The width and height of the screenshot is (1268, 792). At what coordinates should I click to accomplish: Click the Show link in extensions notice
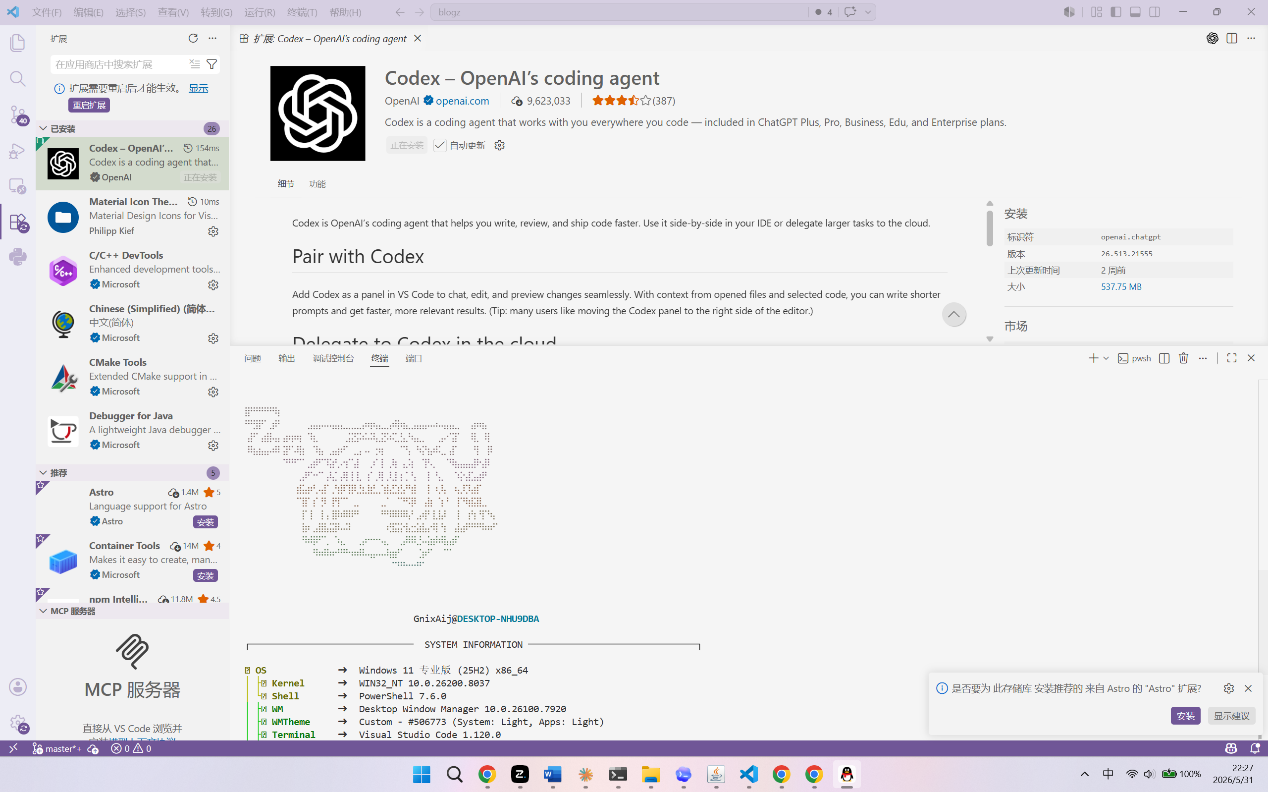(x=199, y=88)
